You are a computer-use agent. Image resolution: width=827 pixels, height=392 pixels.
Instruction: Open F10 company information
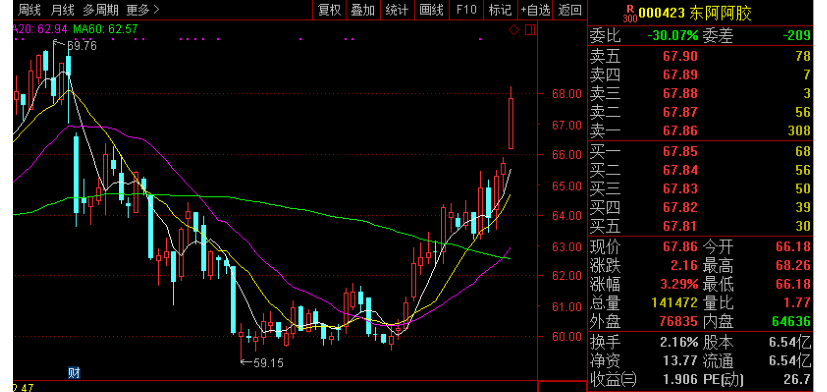[x=466, y=9]
